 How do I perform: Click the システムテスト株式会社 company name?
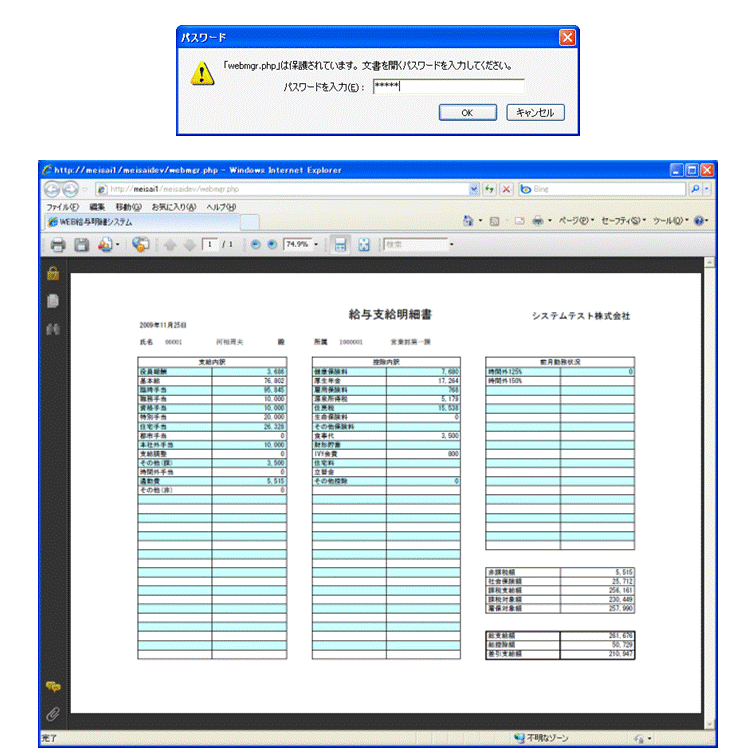(581, 316)
